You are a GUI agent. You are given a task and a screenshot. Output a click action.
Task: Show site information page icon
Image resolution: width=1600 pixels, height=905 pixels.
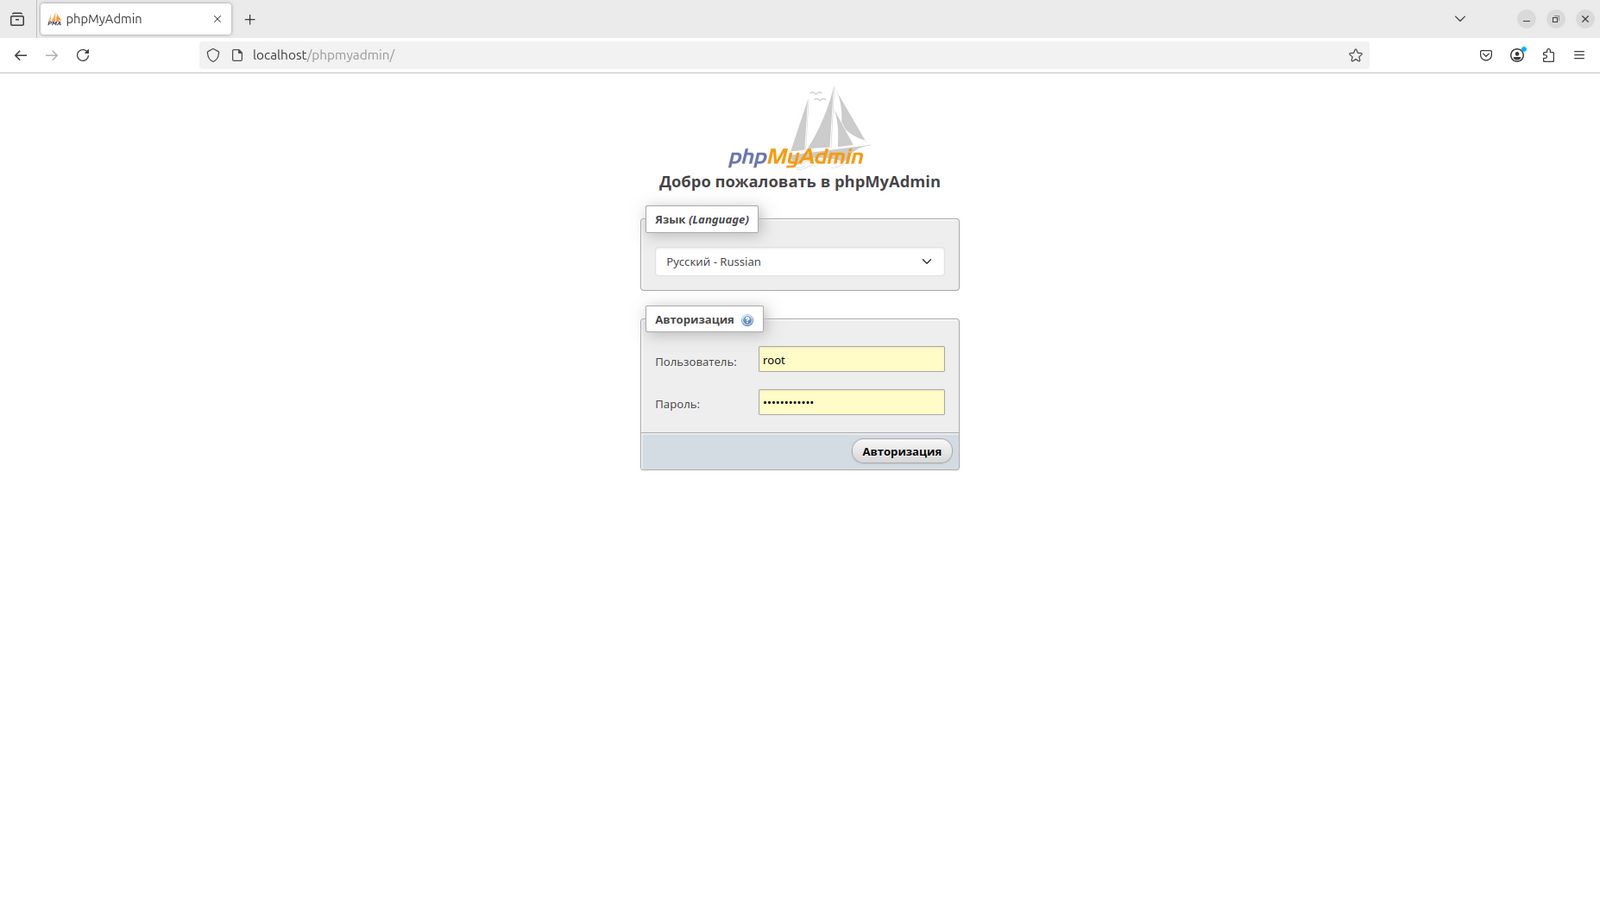237,55
